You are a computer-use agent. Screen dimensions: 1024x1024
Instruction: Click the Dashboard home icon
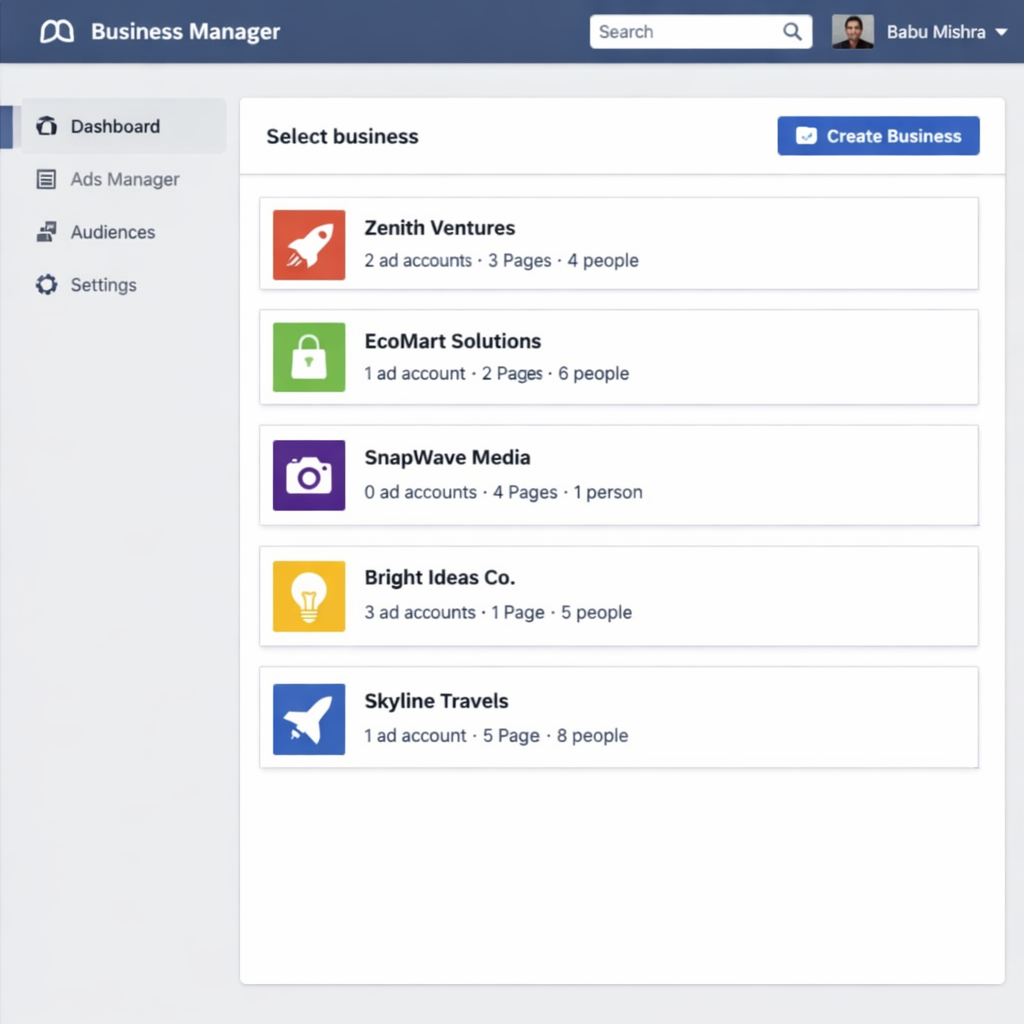pos(46,125)
